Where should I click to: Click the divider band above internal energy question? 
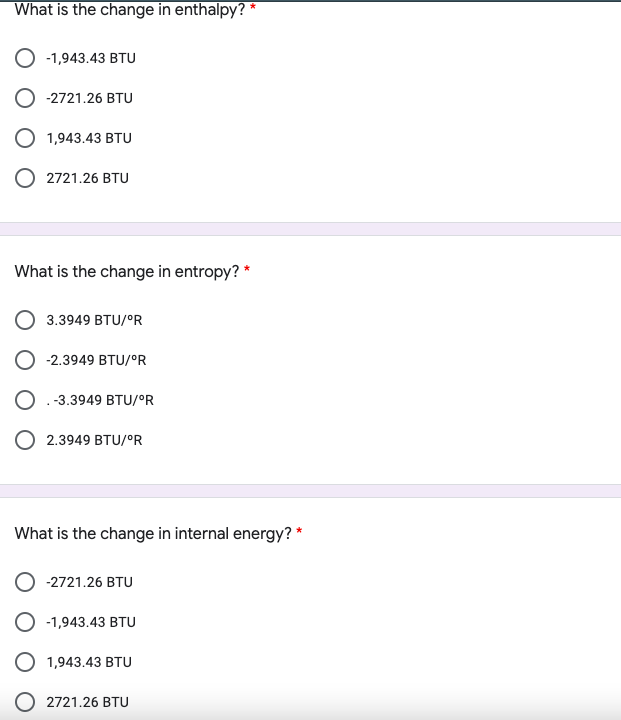point(310,491)
